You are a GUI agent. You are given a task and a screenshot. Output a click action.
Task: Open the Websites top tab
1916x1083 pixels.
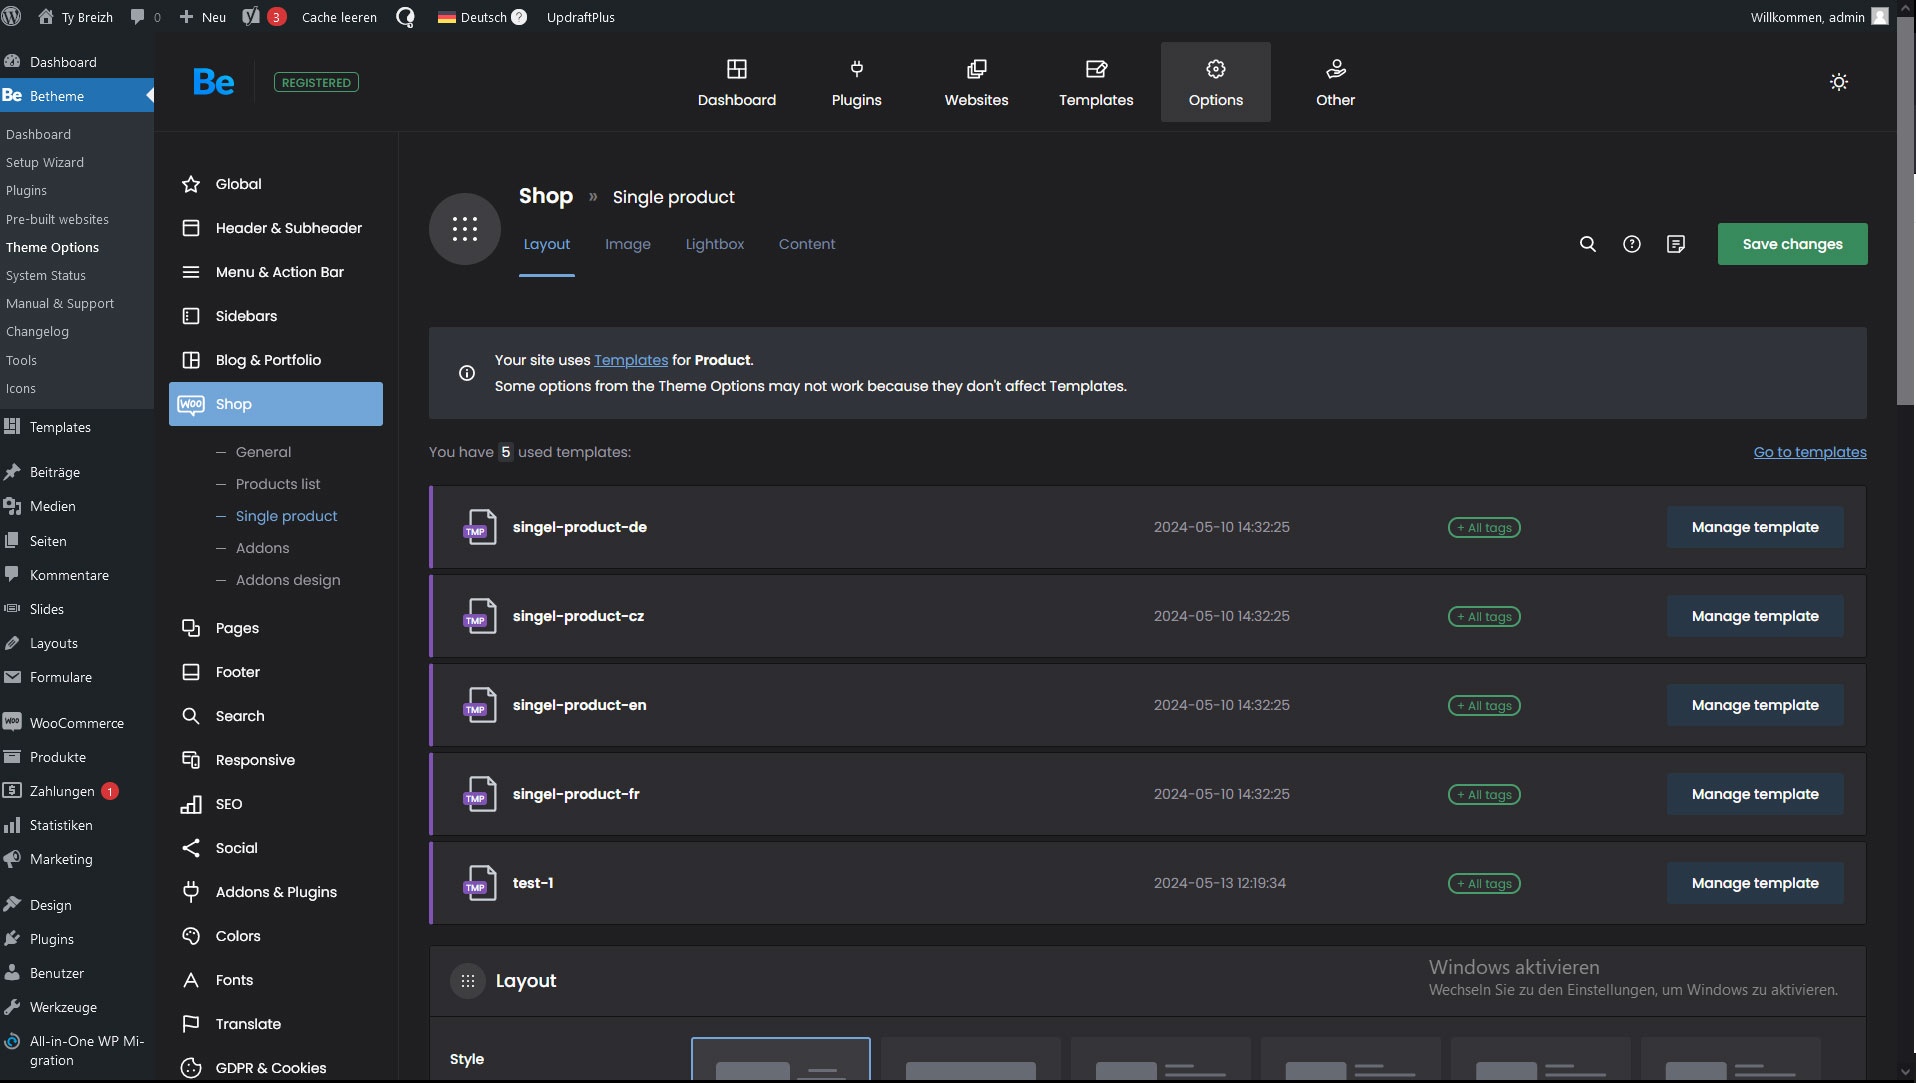pyautogui.click(x=976, y=82)
